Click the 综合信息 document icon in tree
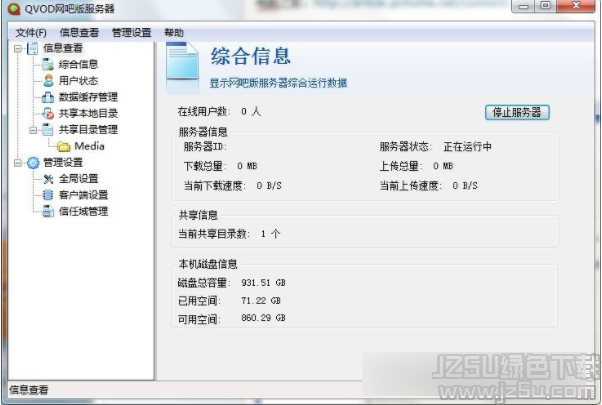 48,64
